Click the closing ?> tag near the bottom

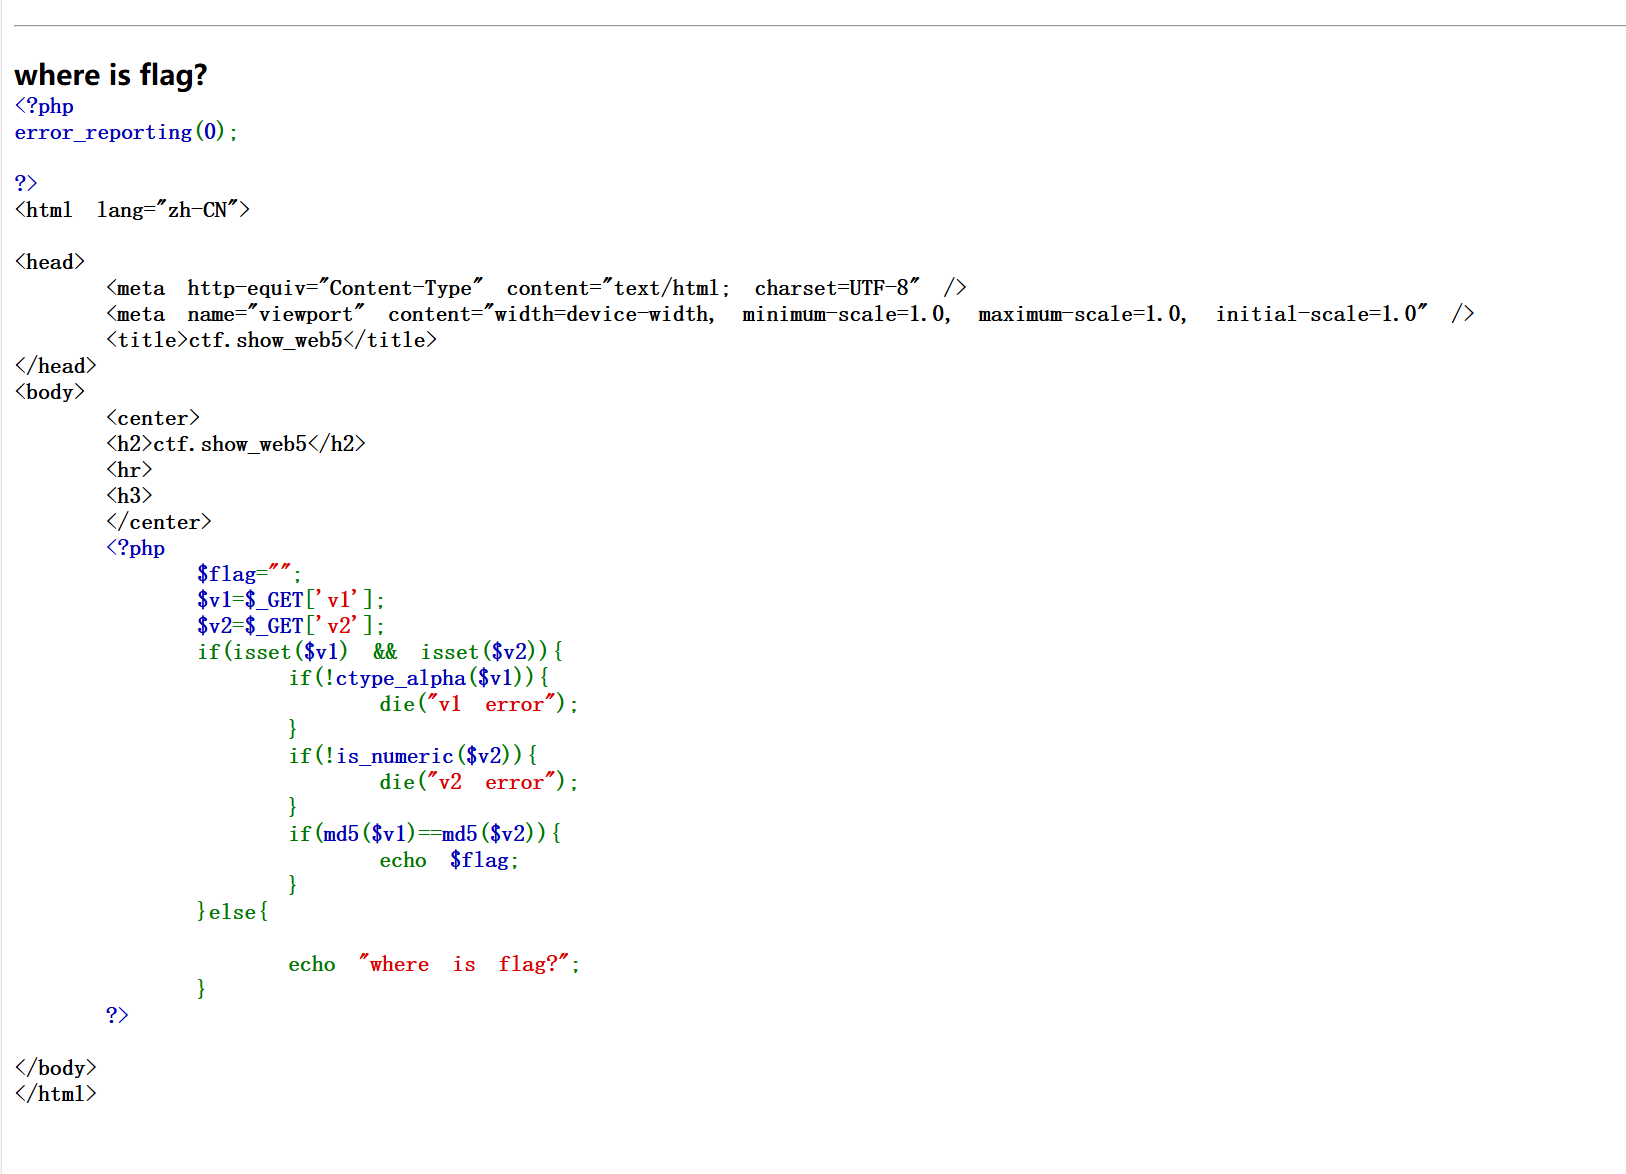[116, 1014]
